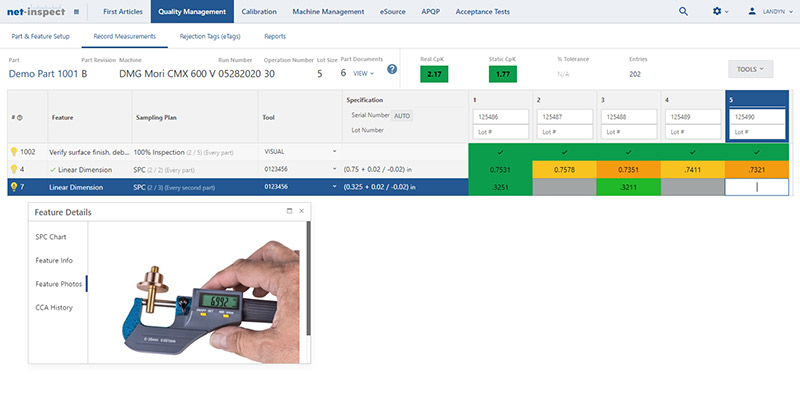Click the Lot # field under serial 125486
Image resolution: width=800 pixels, height=399 pixels.
(501, 132)
